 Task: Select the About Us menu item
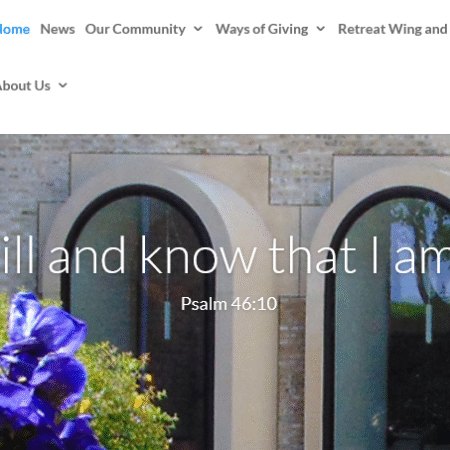point(25,86)
